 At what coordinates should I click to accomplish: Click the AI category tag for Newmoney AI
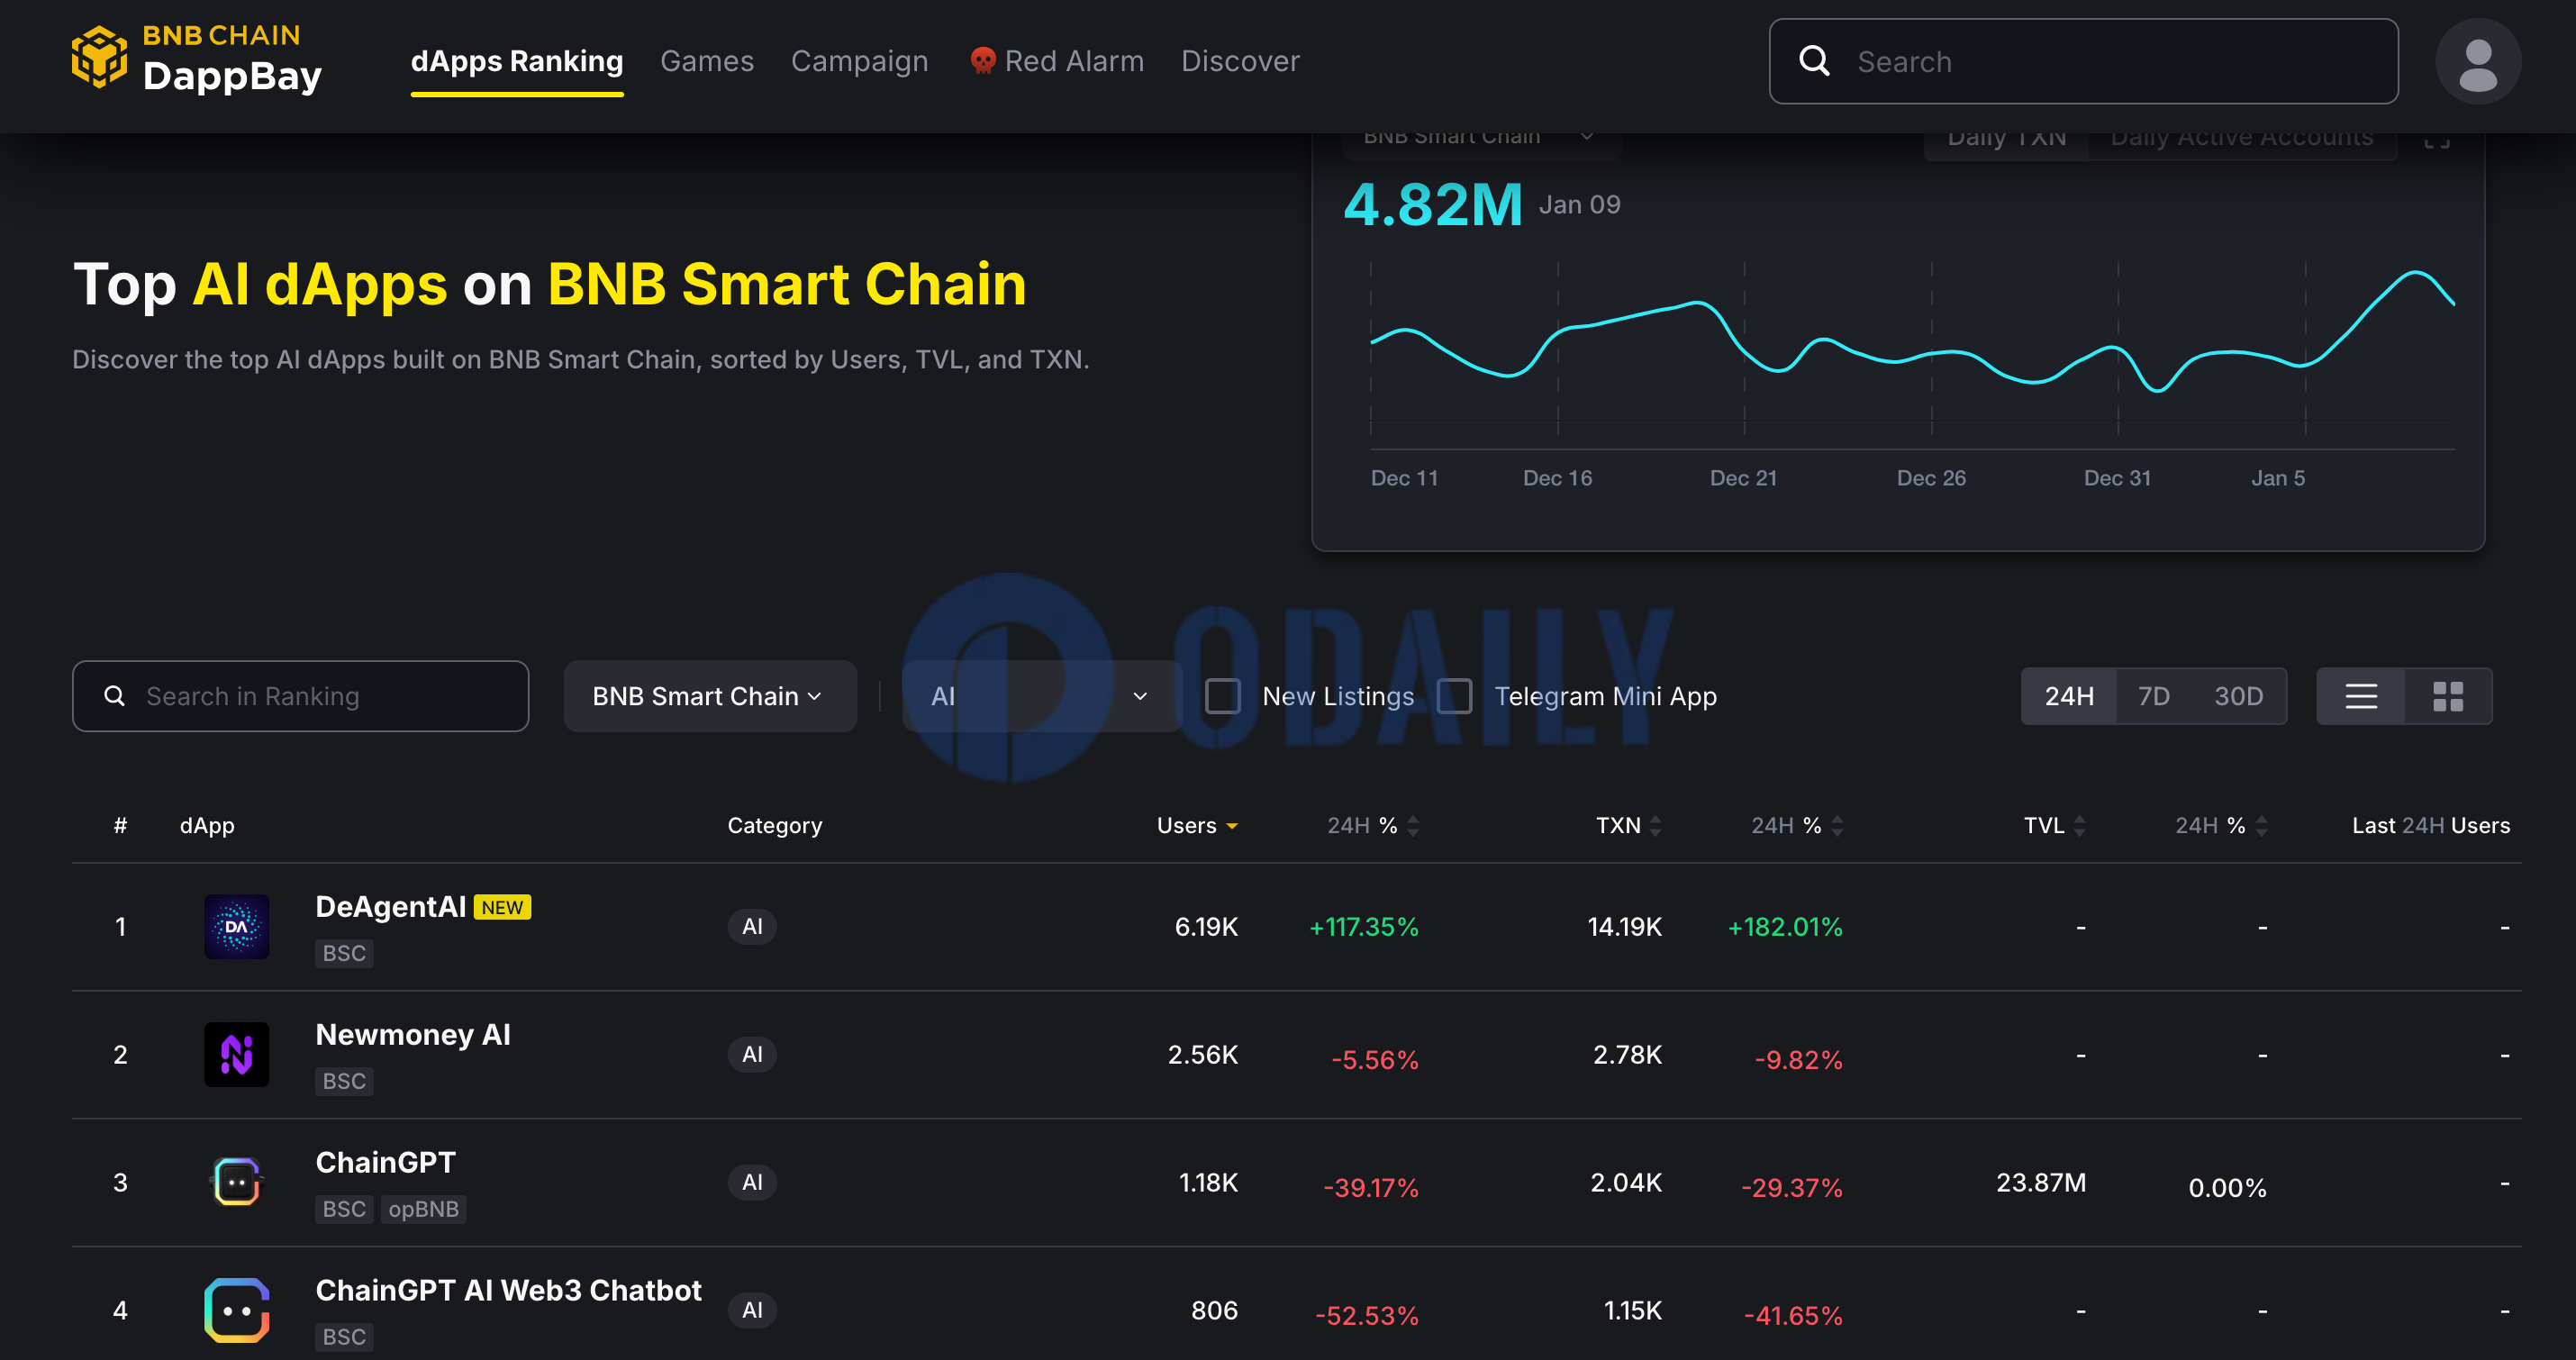752,1055
